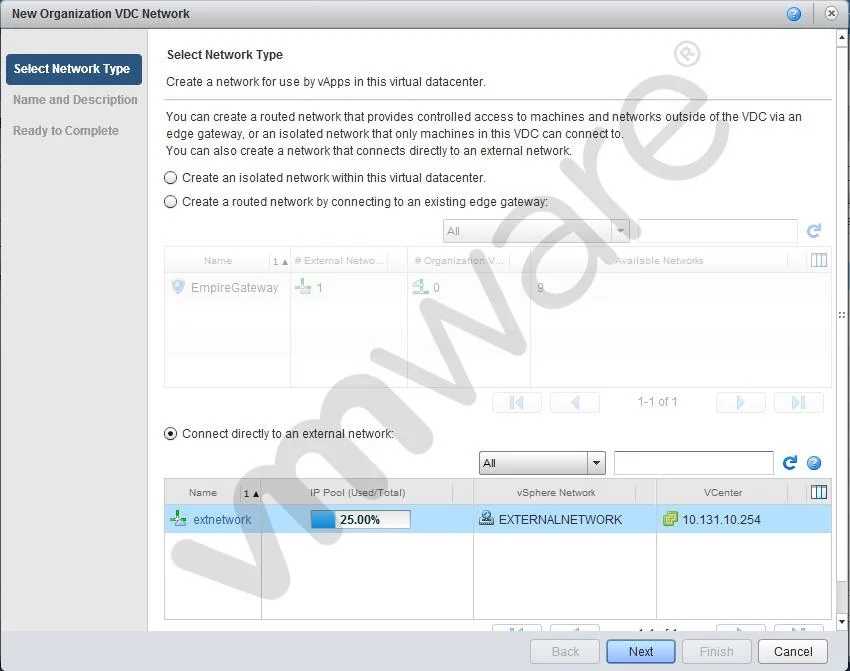Click the external network search field
The width and height of the screenshot is (850, 671).
(x=693, y=463)
